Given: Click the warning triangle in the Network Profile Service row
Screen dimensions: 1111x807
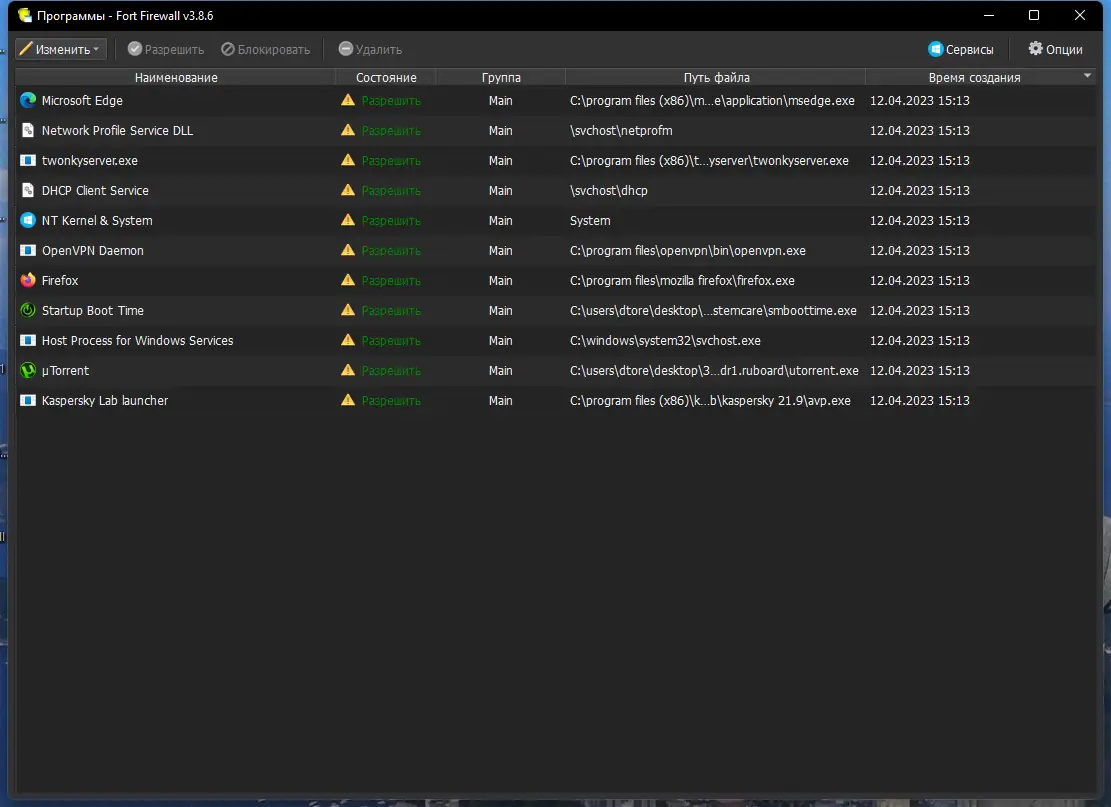Looking at the screenshot, I should pos(348,130).
